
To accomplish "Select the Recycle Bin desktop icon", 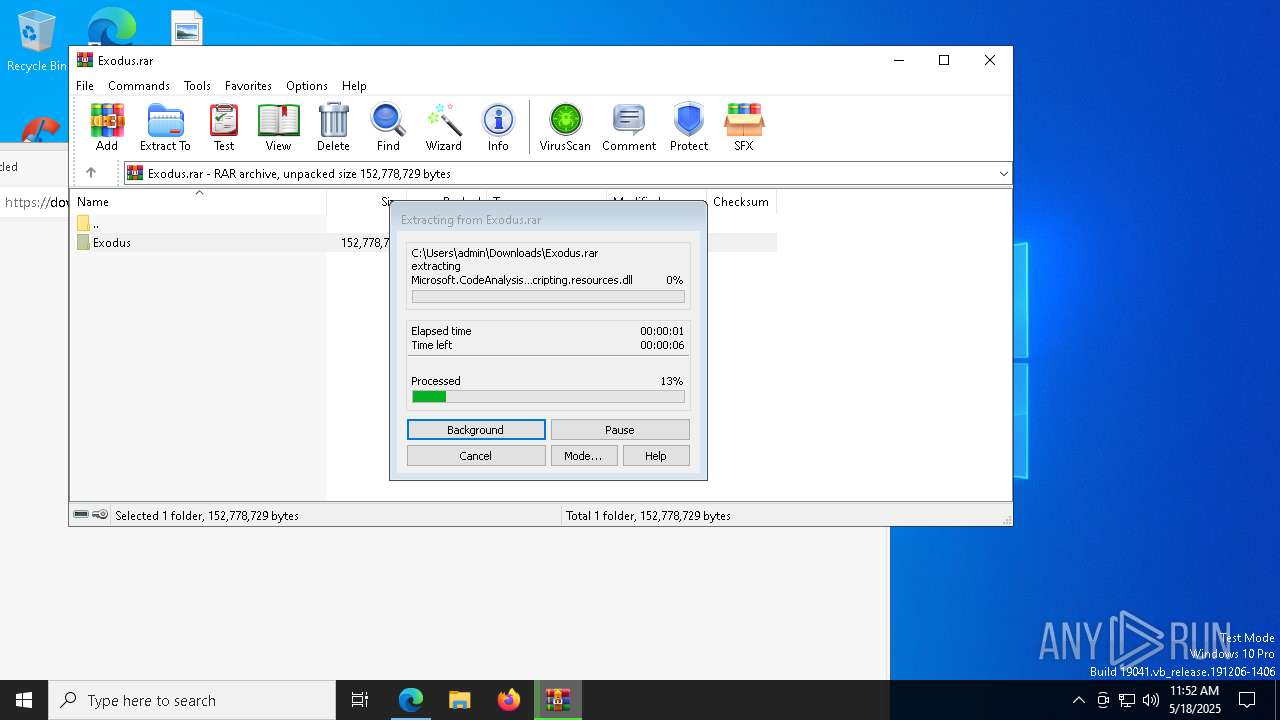I will pyautogui.click(x=37, y=42).
